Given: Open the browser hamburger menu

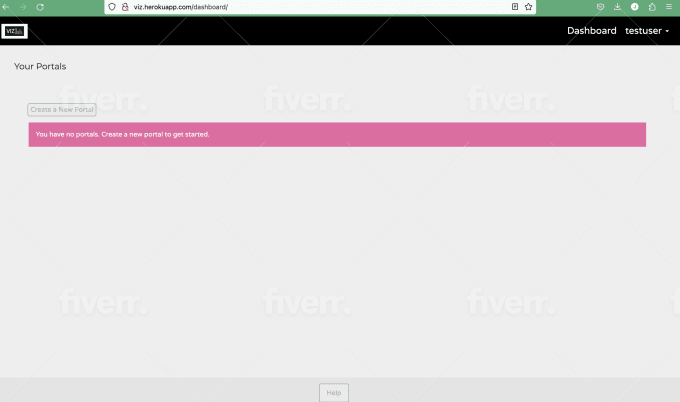Looking at the screenshot, I should [668, 6].
